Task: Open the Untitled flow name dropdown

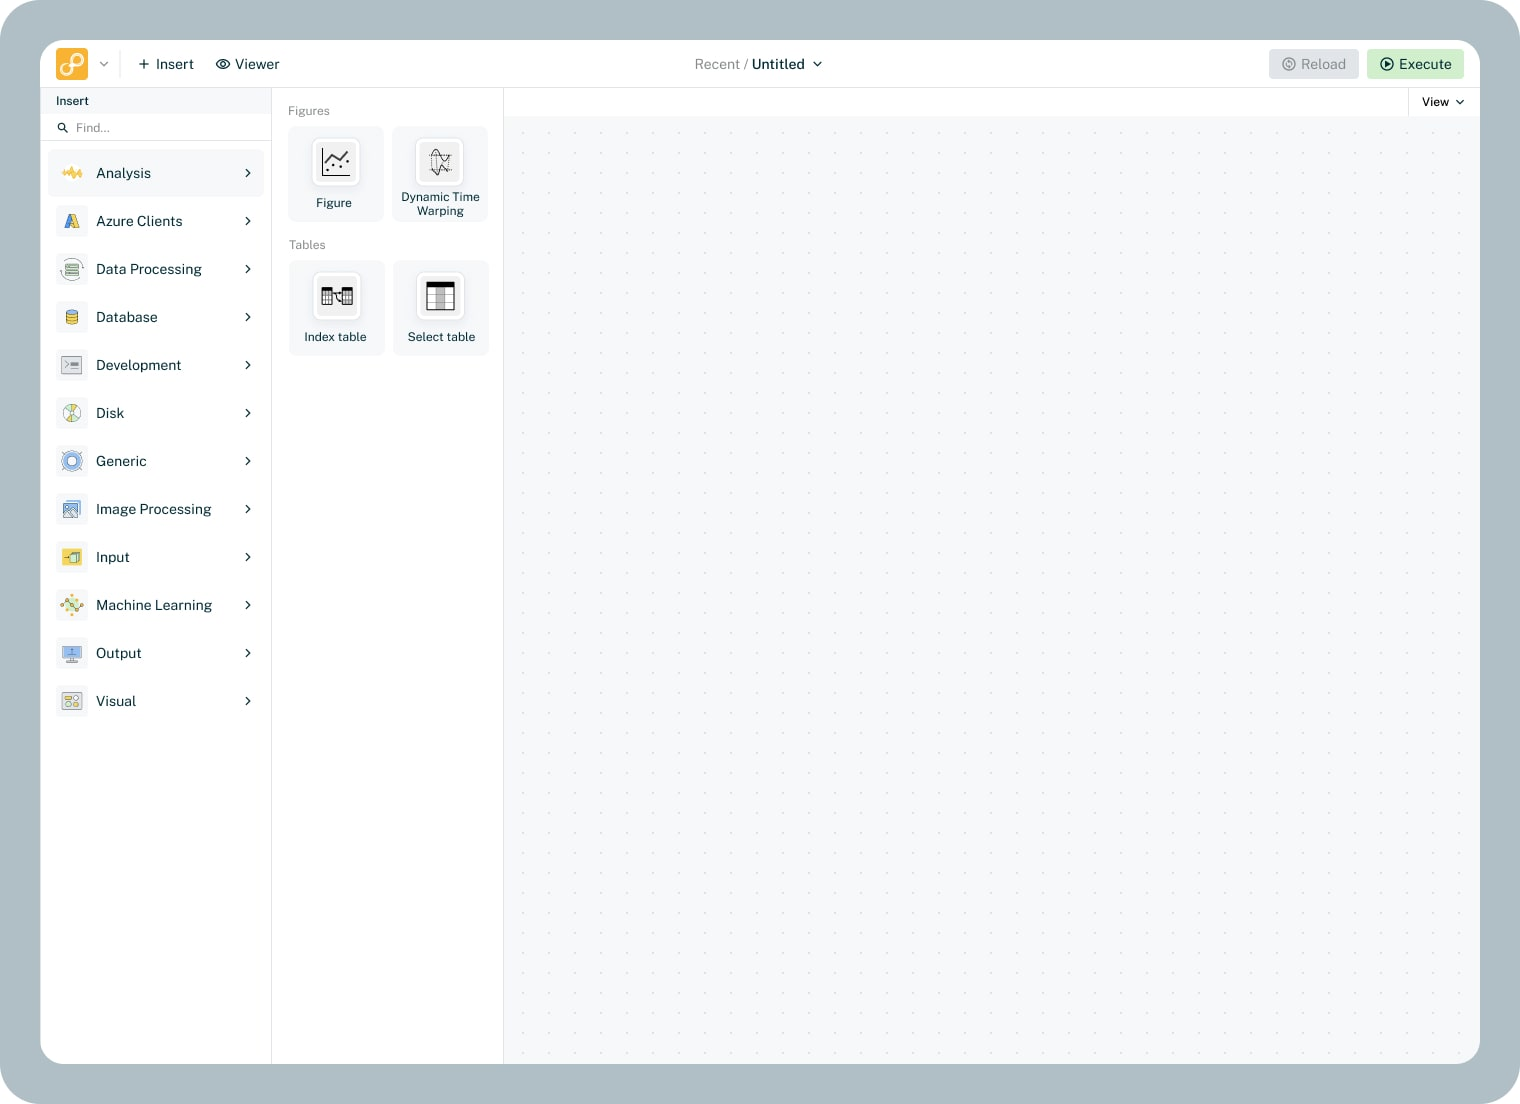Action: pos(787,64)
